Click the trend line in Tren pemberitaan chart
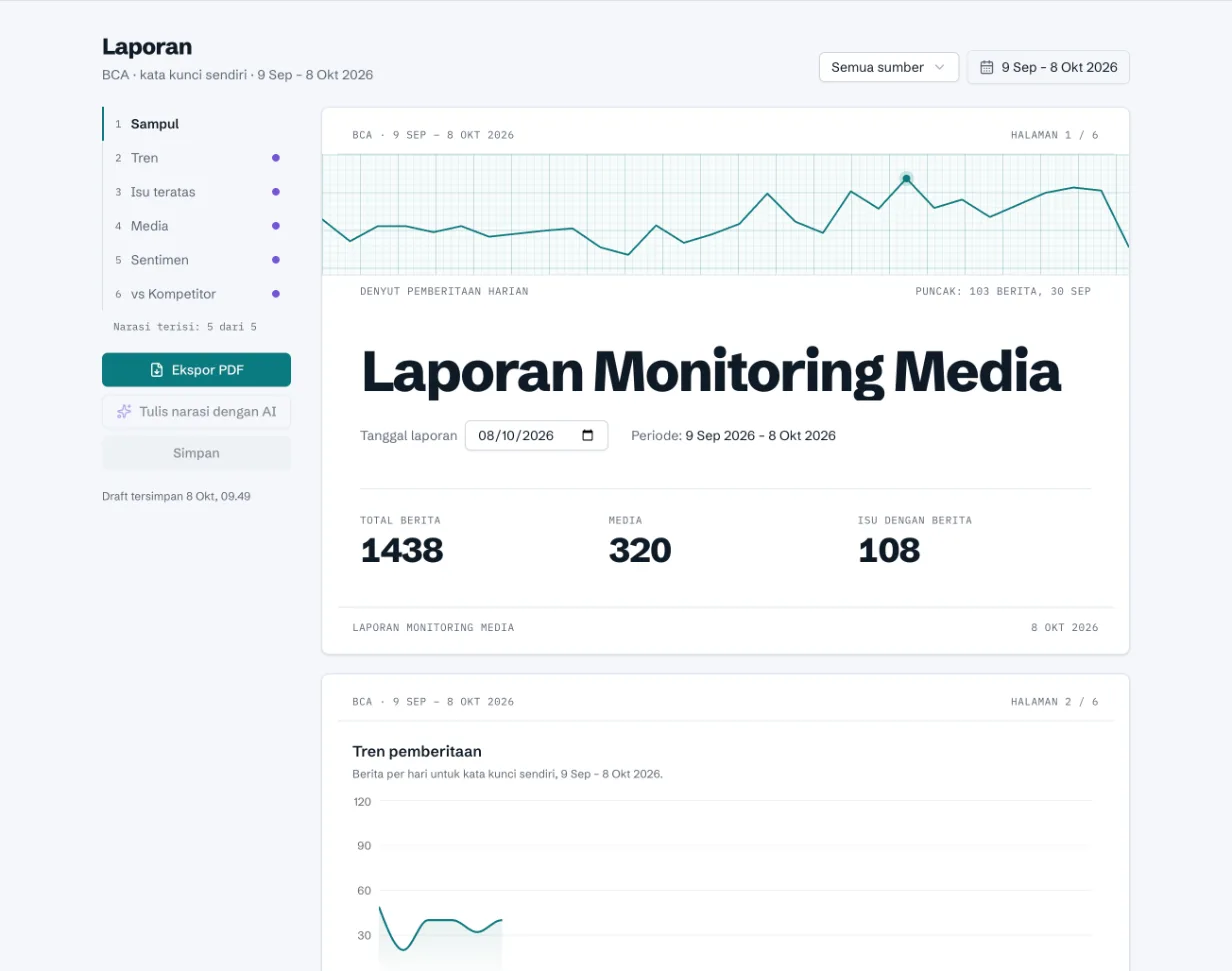The image size is (1232, 971). click(440, 927)
